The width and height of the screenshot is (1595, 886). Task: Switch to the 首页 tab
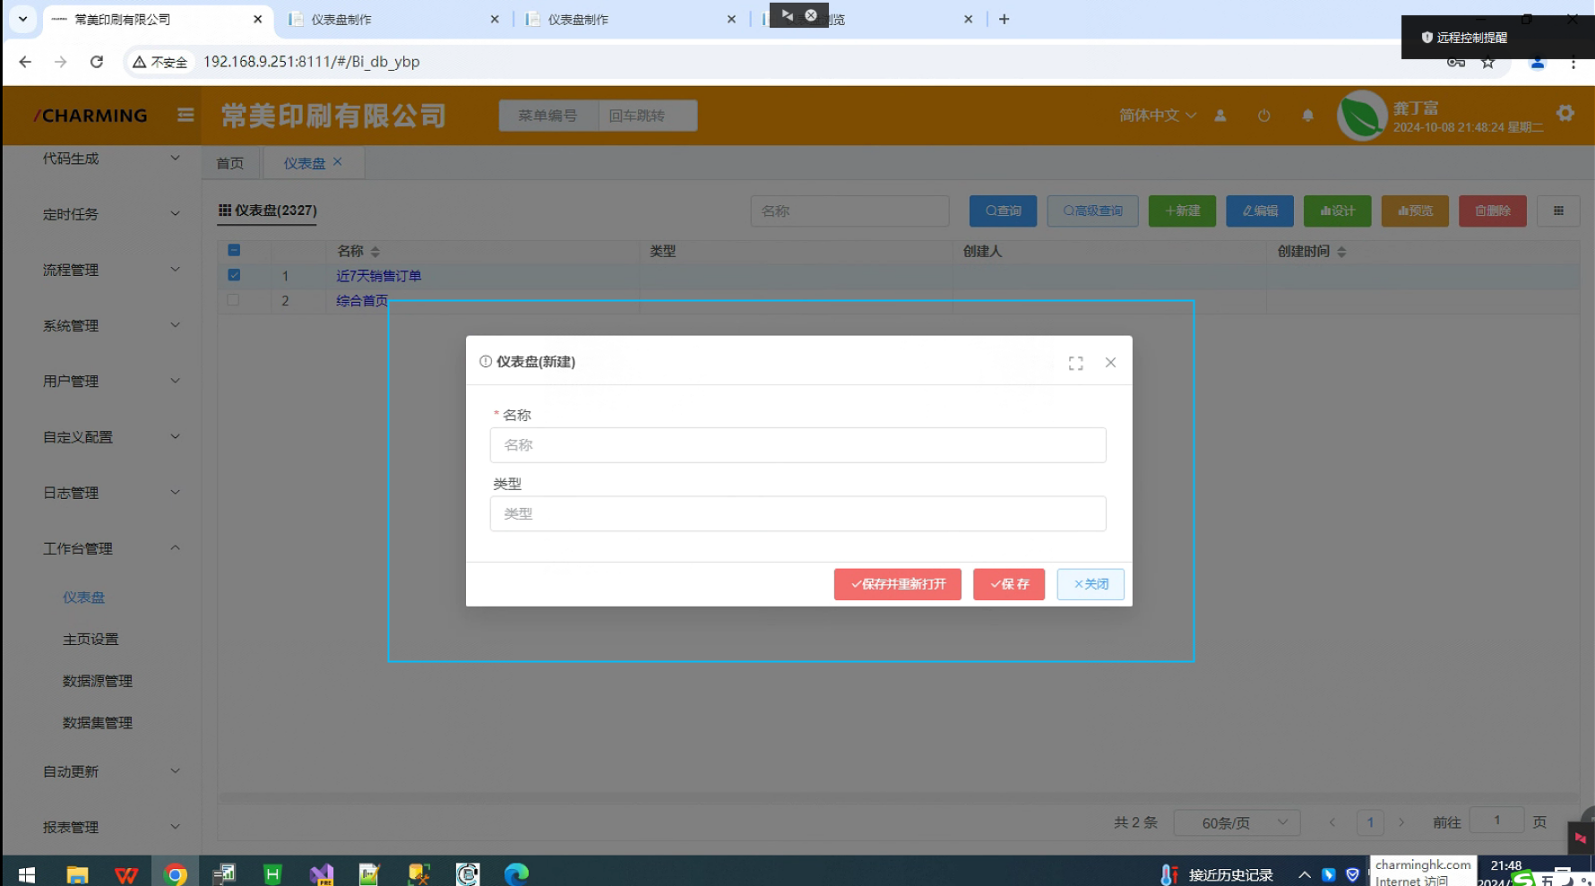point(230,163)
